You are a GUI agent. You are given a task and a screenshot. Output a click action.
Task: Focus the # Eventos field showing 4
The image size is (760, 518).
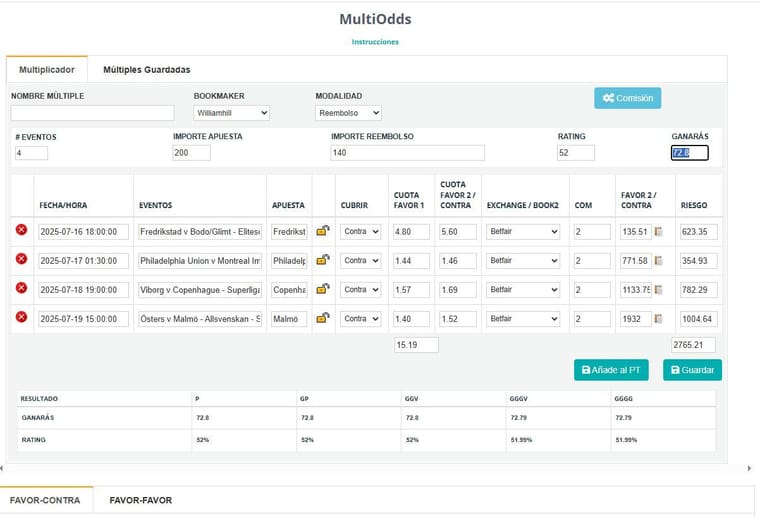[32, 153]
